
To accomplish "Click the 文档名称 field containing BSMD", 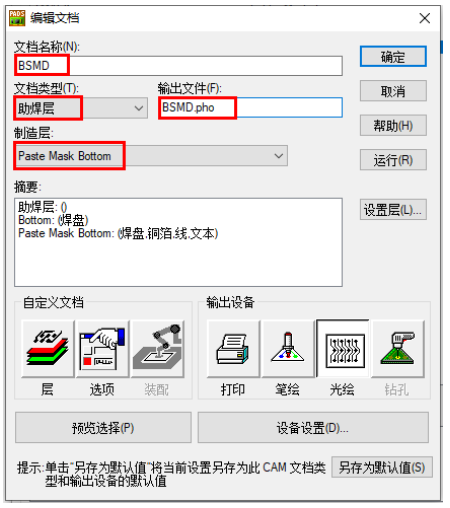I will [x=178, y=66].
